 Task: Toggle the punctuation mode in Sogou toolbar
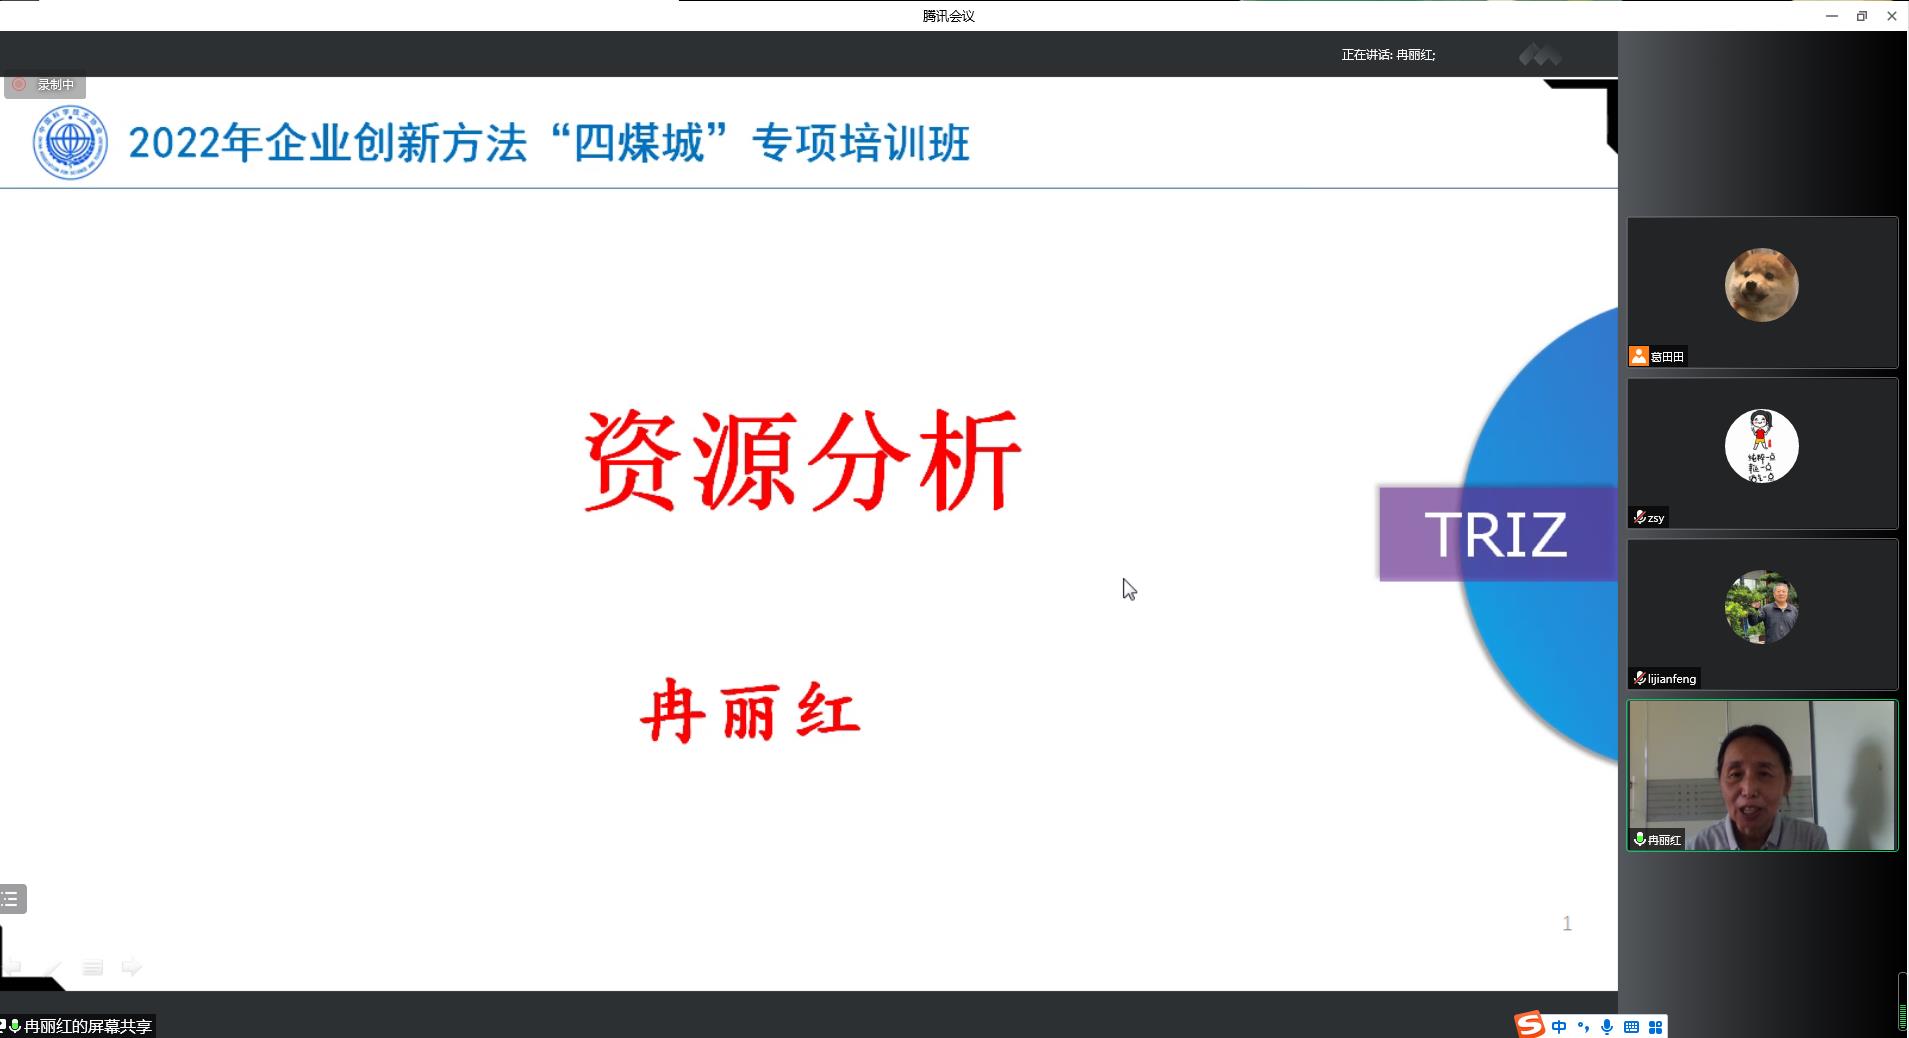point(1583,1027)
